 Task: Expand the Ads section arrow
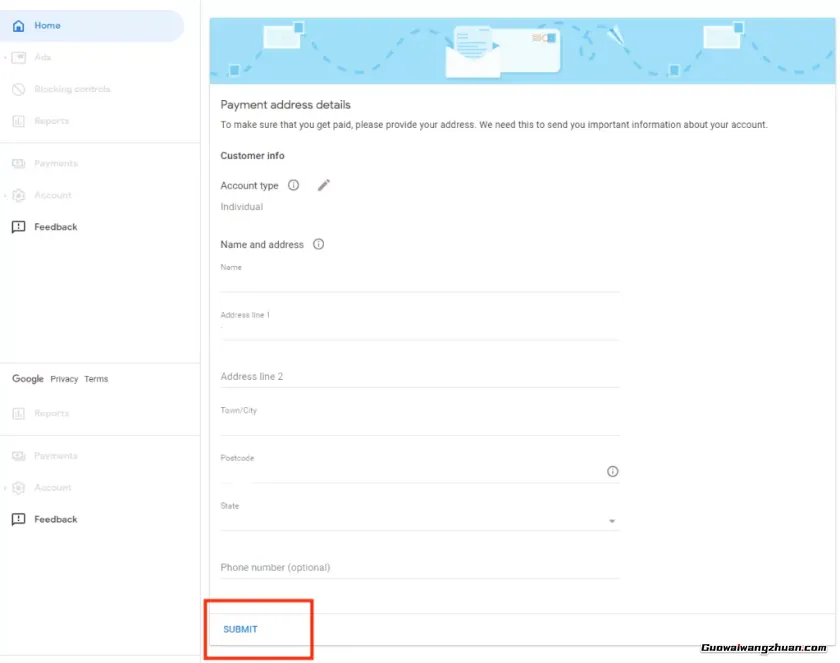pos(5,58)
